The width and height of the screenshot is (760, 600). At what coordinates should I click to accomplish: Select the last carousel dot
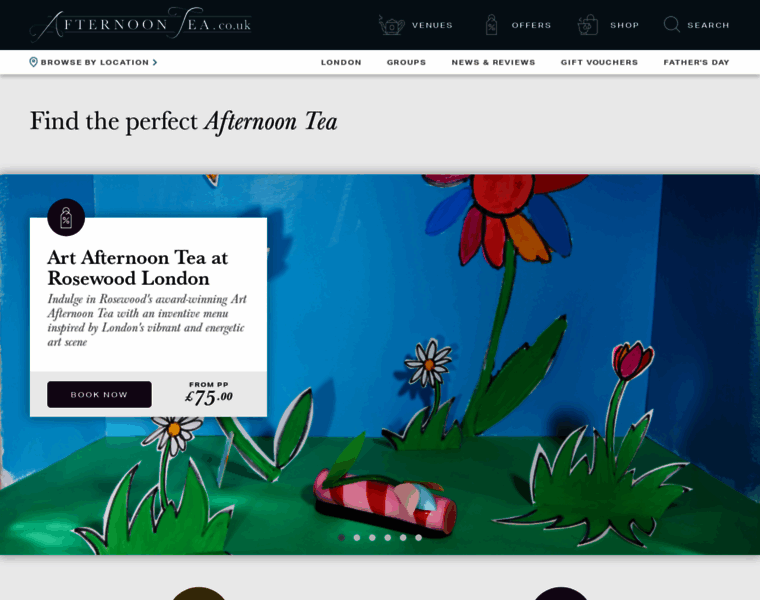[x=418, y=537]
